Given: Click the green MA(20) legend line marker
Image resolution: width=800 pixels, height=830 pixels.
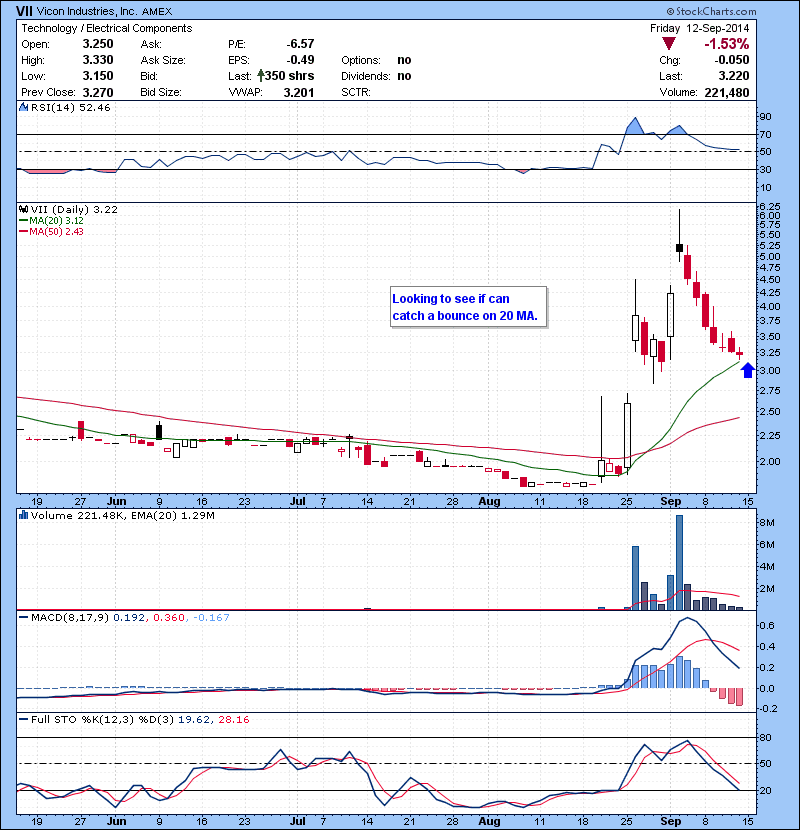Looking at the screenshot, I should [23, 221].
